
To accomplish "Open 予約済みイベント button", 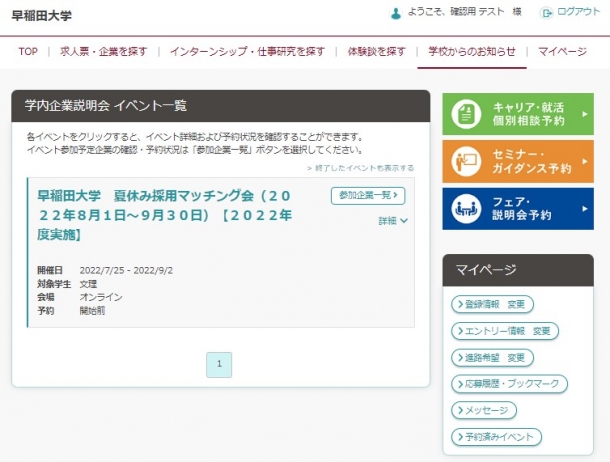I will [x=496, y=437].
